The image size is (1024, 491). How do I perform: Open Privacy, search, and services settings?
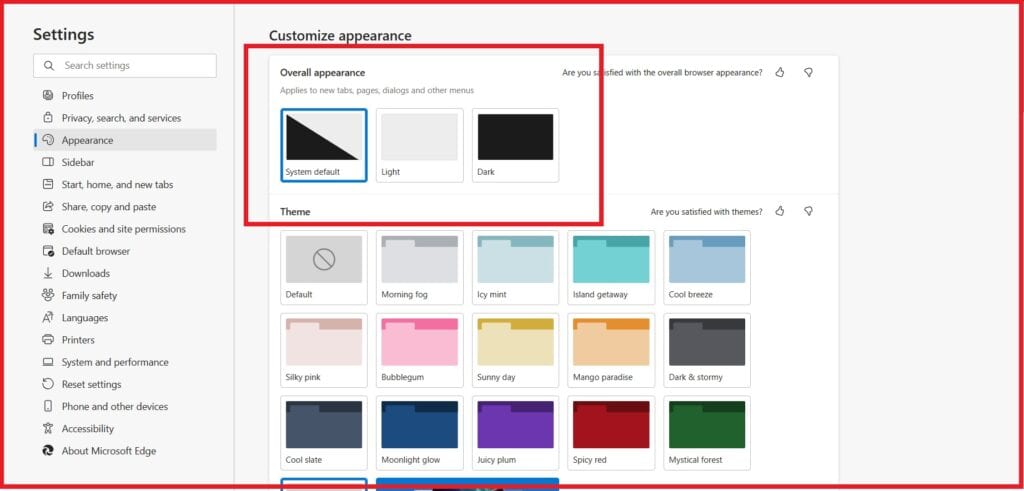point(121,118)
